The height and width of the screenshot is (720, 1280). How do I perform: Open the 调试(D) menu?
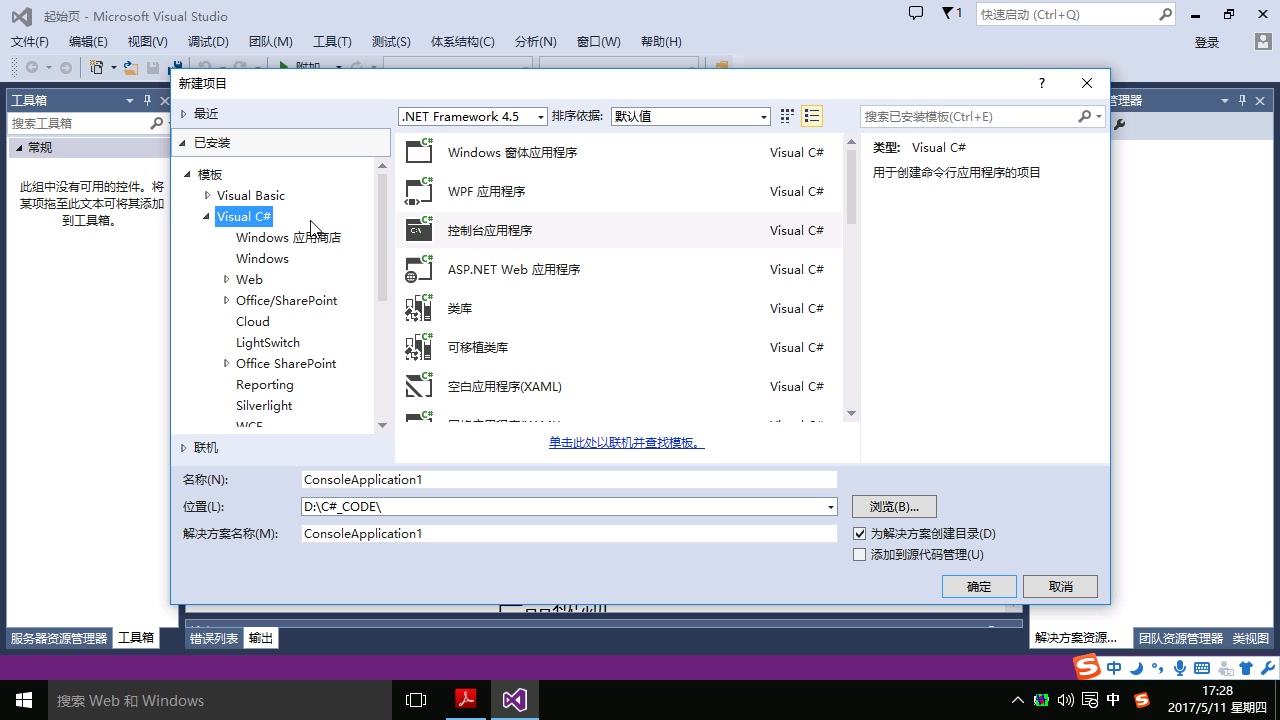pyautogui.click(x=208, y=41)
